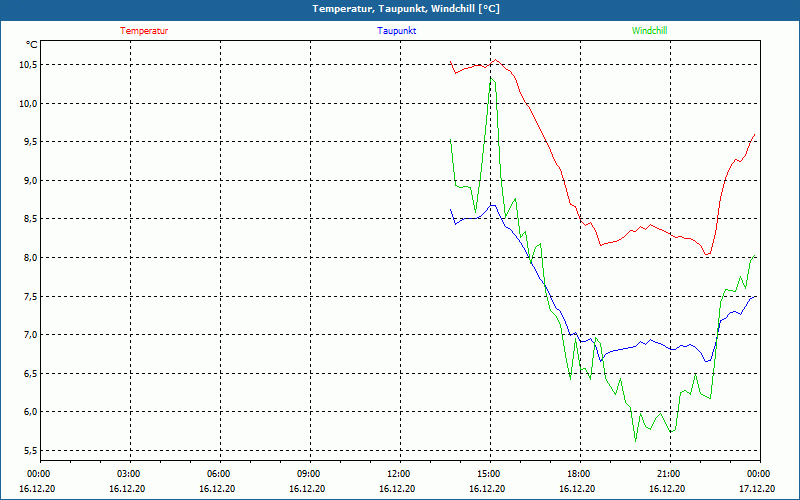Click the 21:00 time axis label

668,473
